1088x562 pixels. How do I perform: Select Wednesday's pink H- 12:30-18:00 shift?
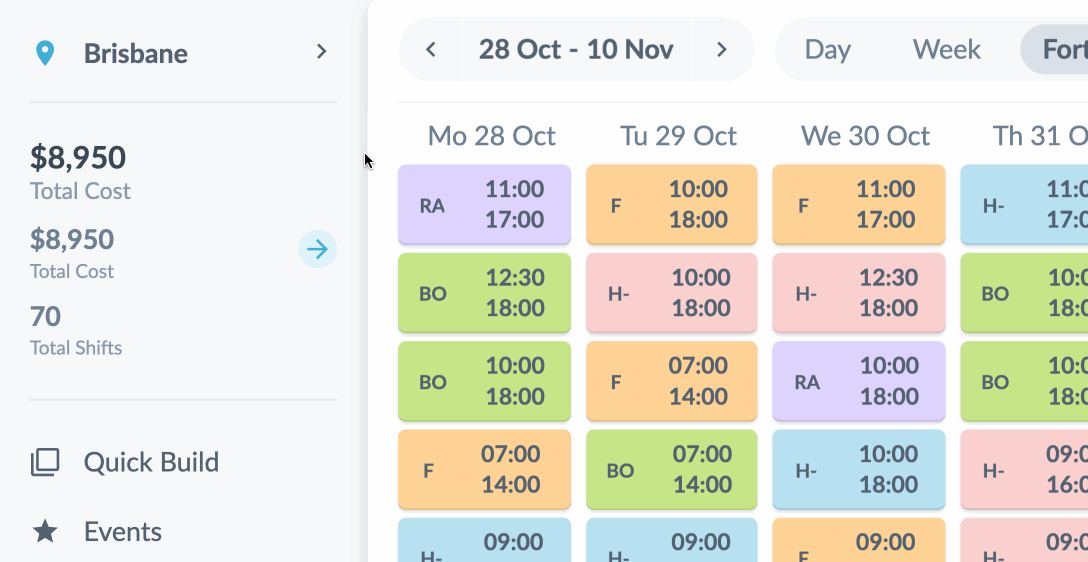[858, 293]
